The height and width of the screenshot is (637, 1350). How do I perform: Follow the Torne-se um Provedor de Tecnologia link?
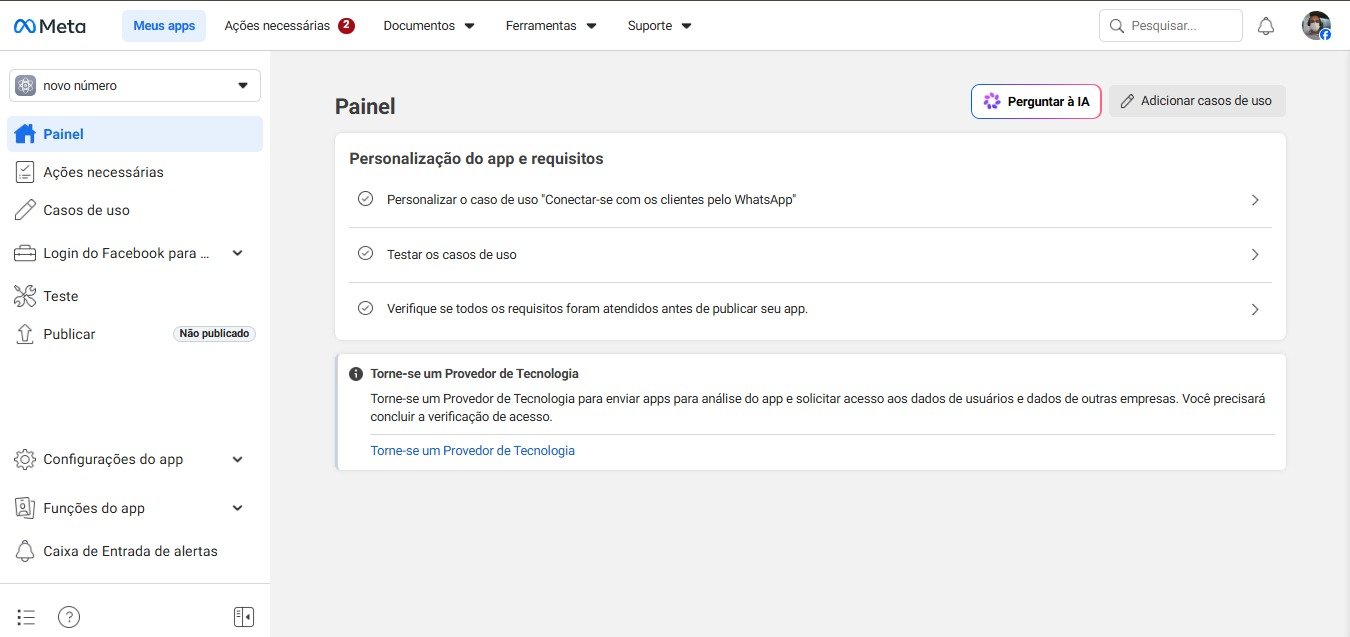(473, 451)
